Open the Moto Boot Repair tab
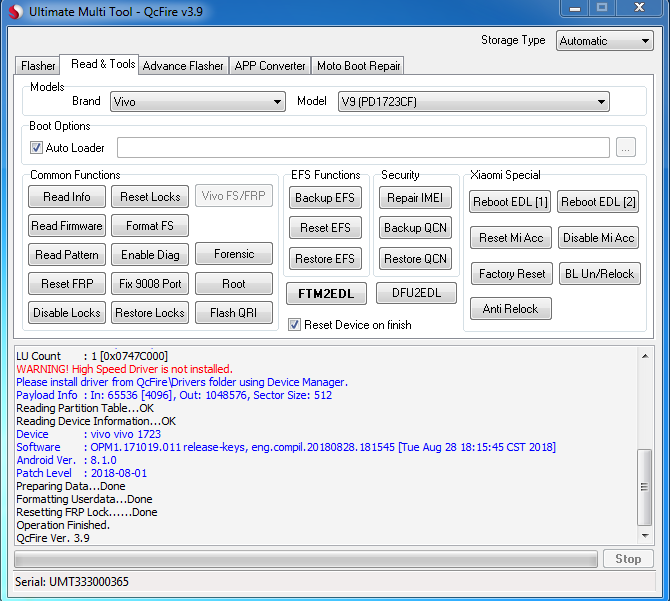The height and width of the screenshot is (601, 670). click(358, 66)
